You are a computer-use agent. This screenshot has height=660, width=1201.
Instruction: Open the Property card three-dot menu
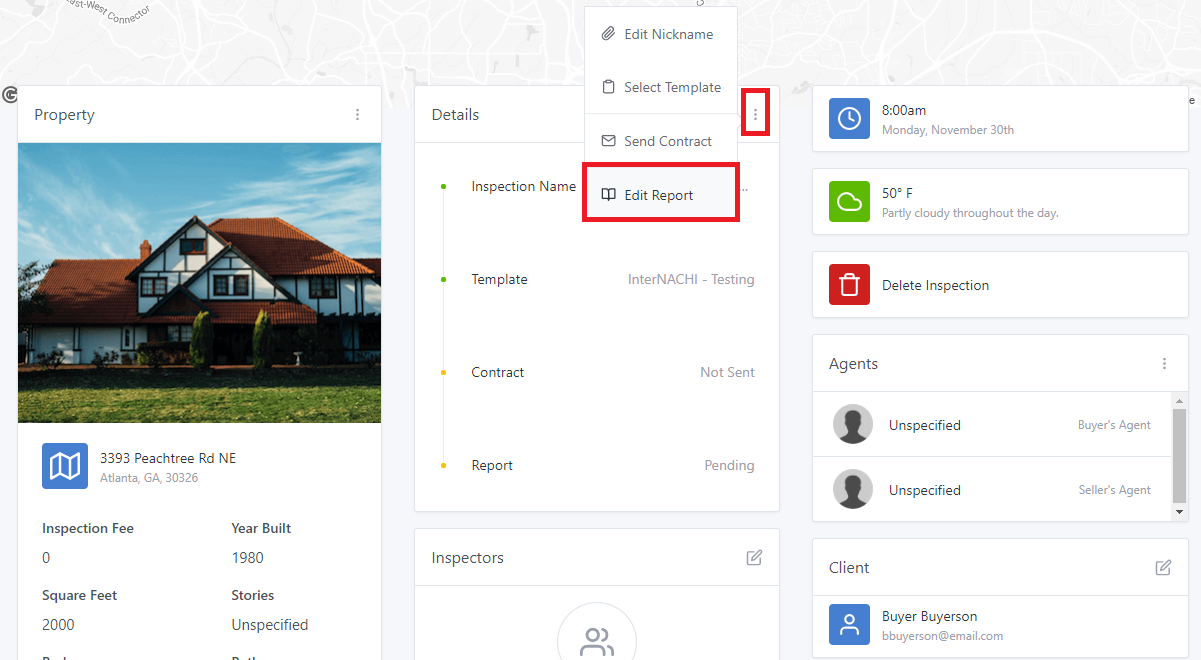[357, 115]
